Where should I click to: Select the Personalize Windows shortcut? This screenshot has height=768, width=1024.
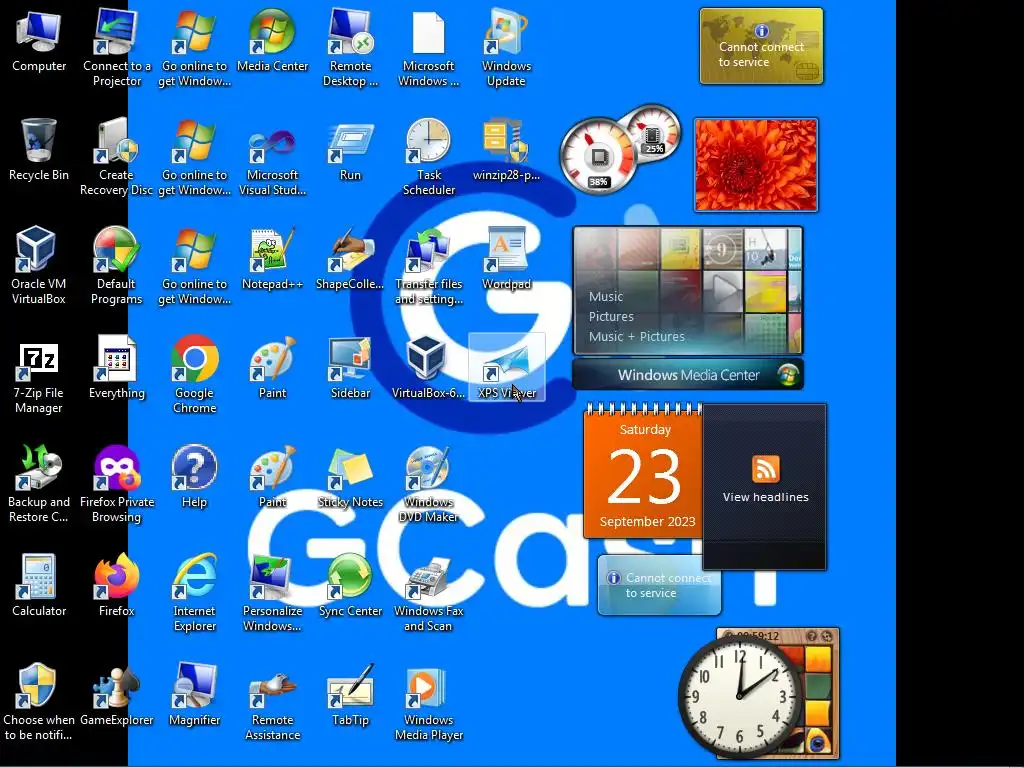pyautogui.click(x=272, y=593)
